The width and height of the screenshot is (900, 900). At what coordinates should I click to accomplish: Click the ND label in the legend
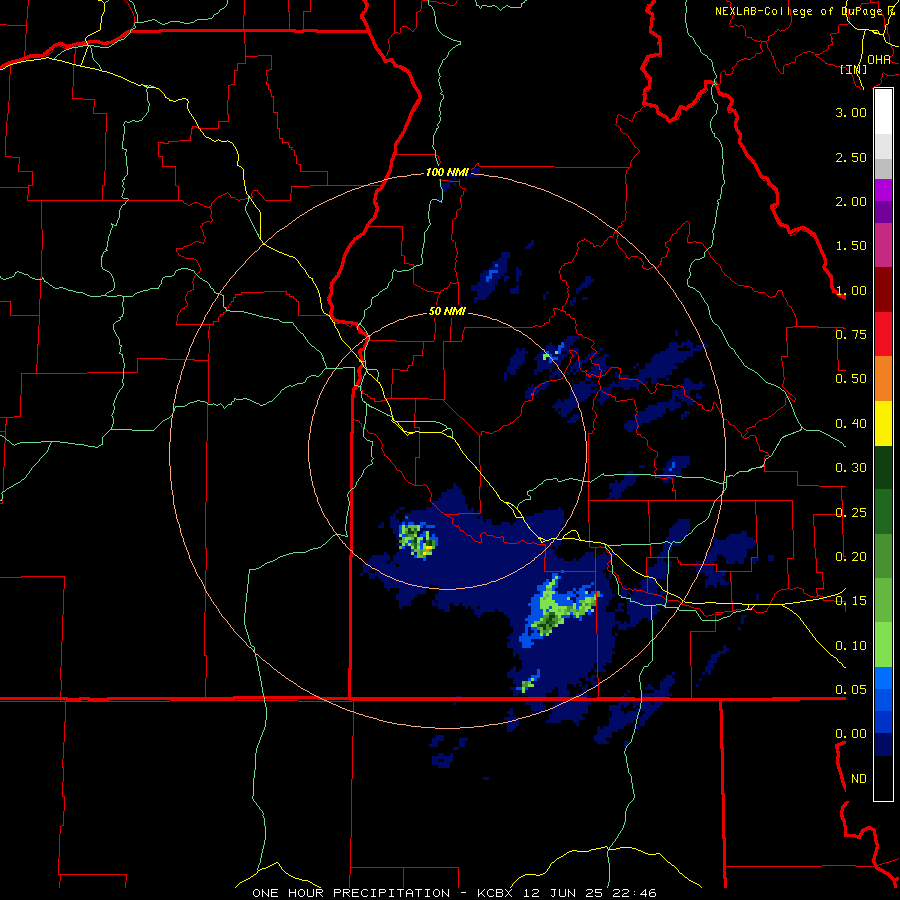click(x=859, y=779)
